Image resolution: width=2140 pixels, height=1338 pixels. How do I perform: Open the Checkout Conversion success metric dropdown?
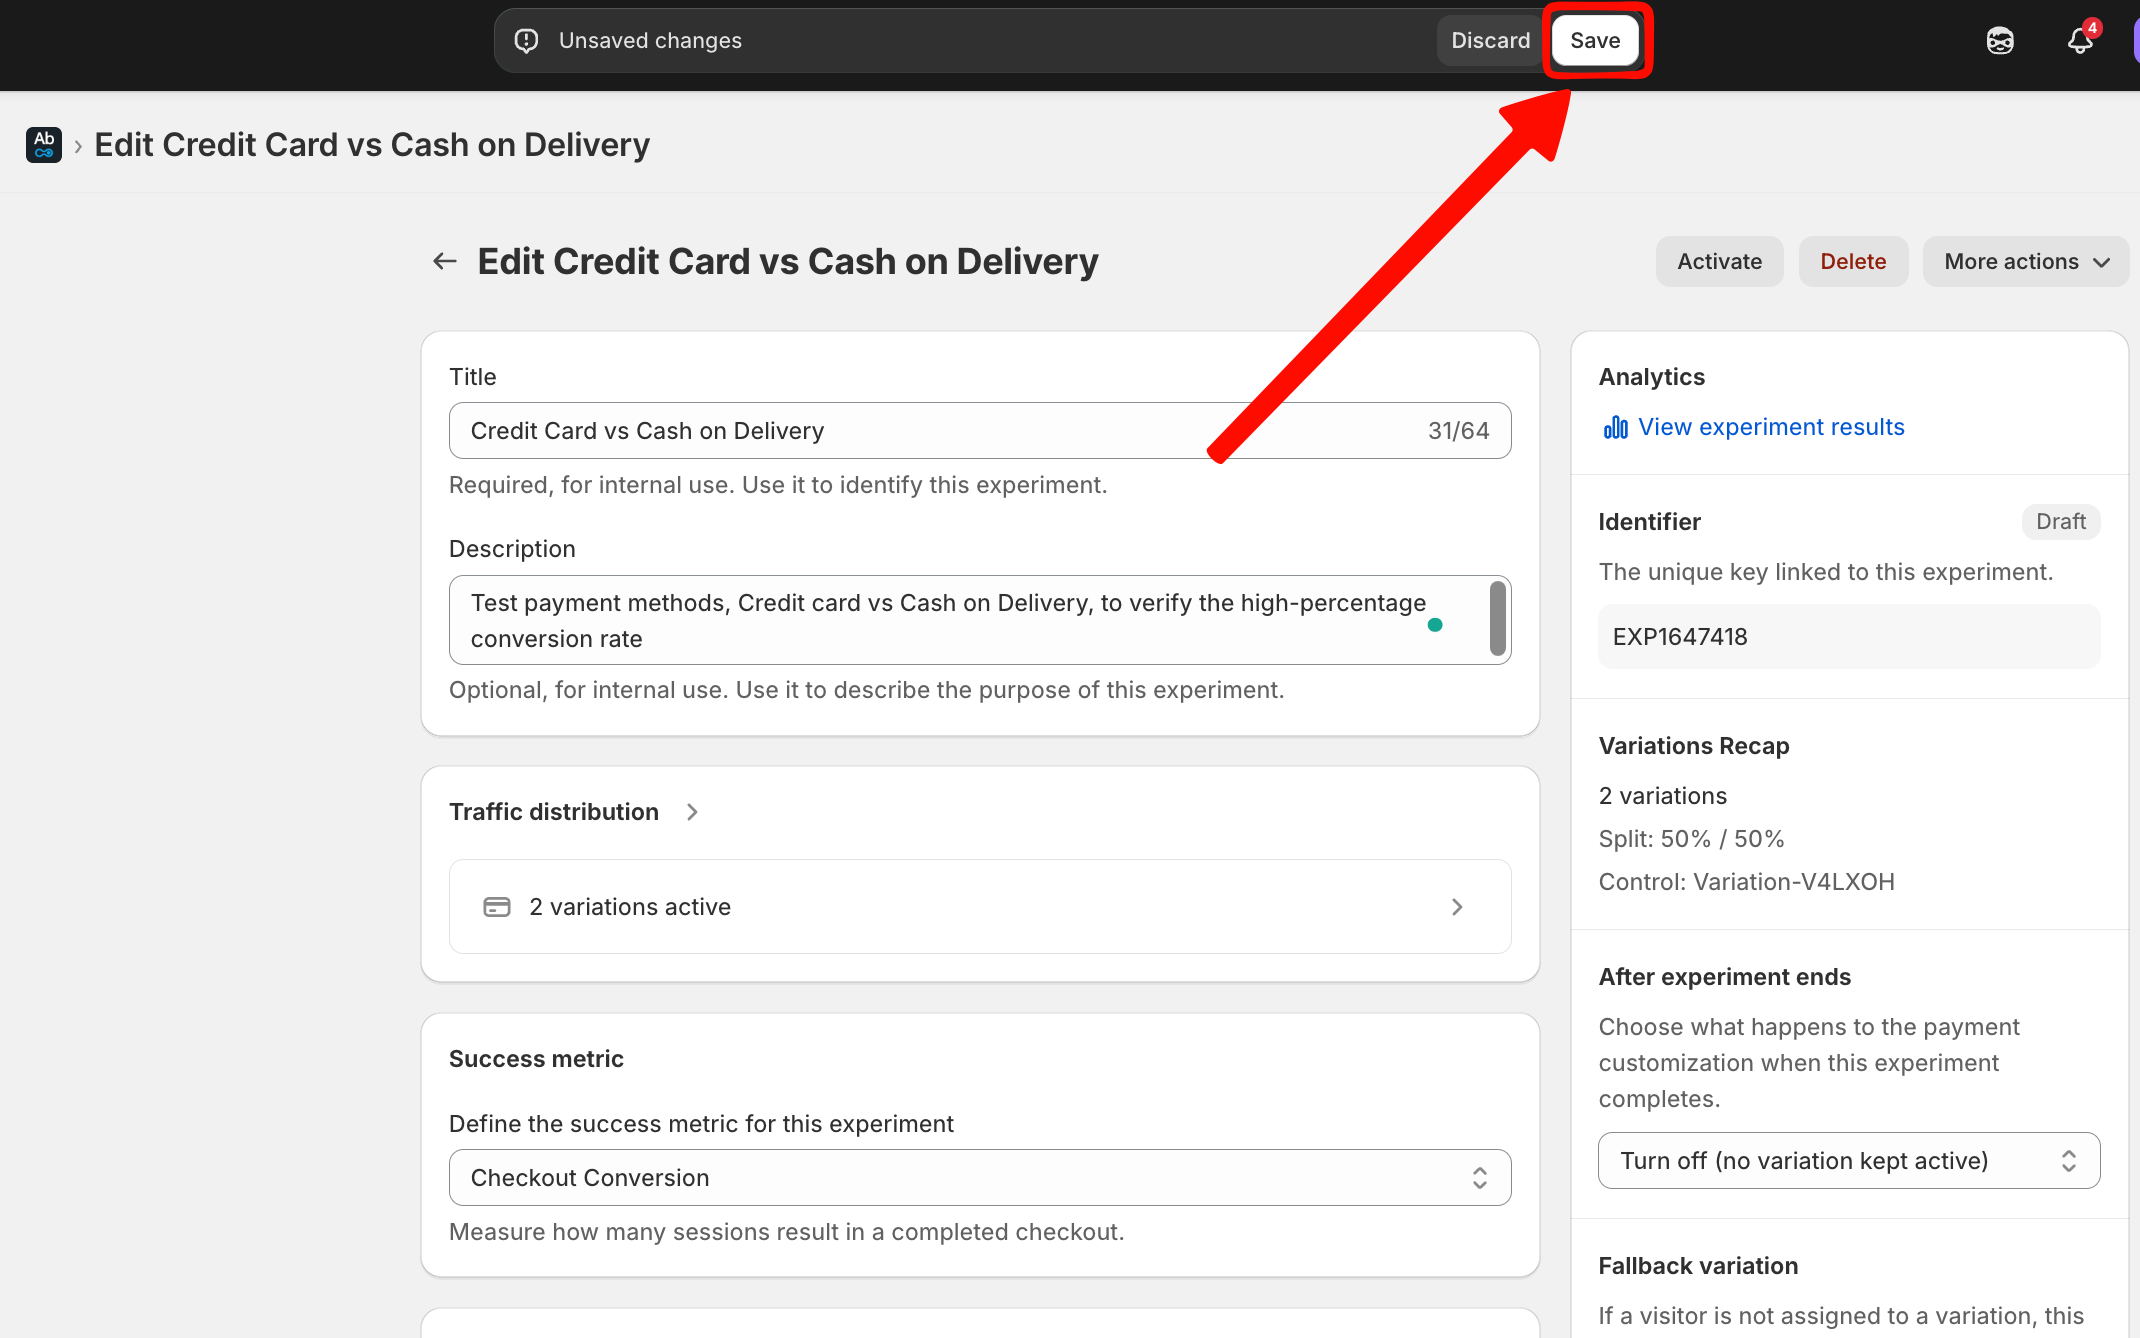(979, 1178)
